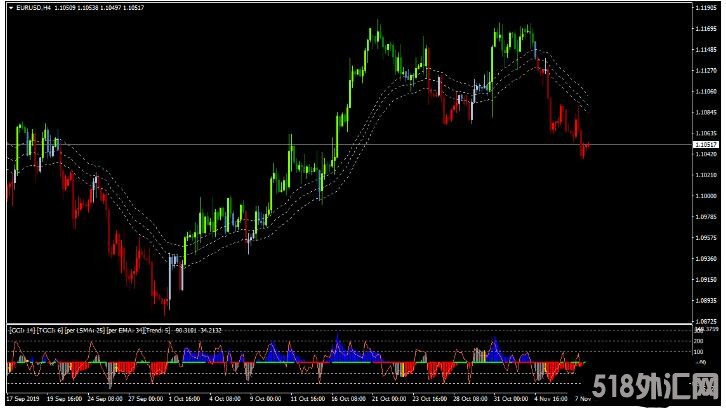The image size is (726, 410).
Task: Click the small triangle beside EURUSD,H4
Action: pyautogui.click(x=11, y=8)
